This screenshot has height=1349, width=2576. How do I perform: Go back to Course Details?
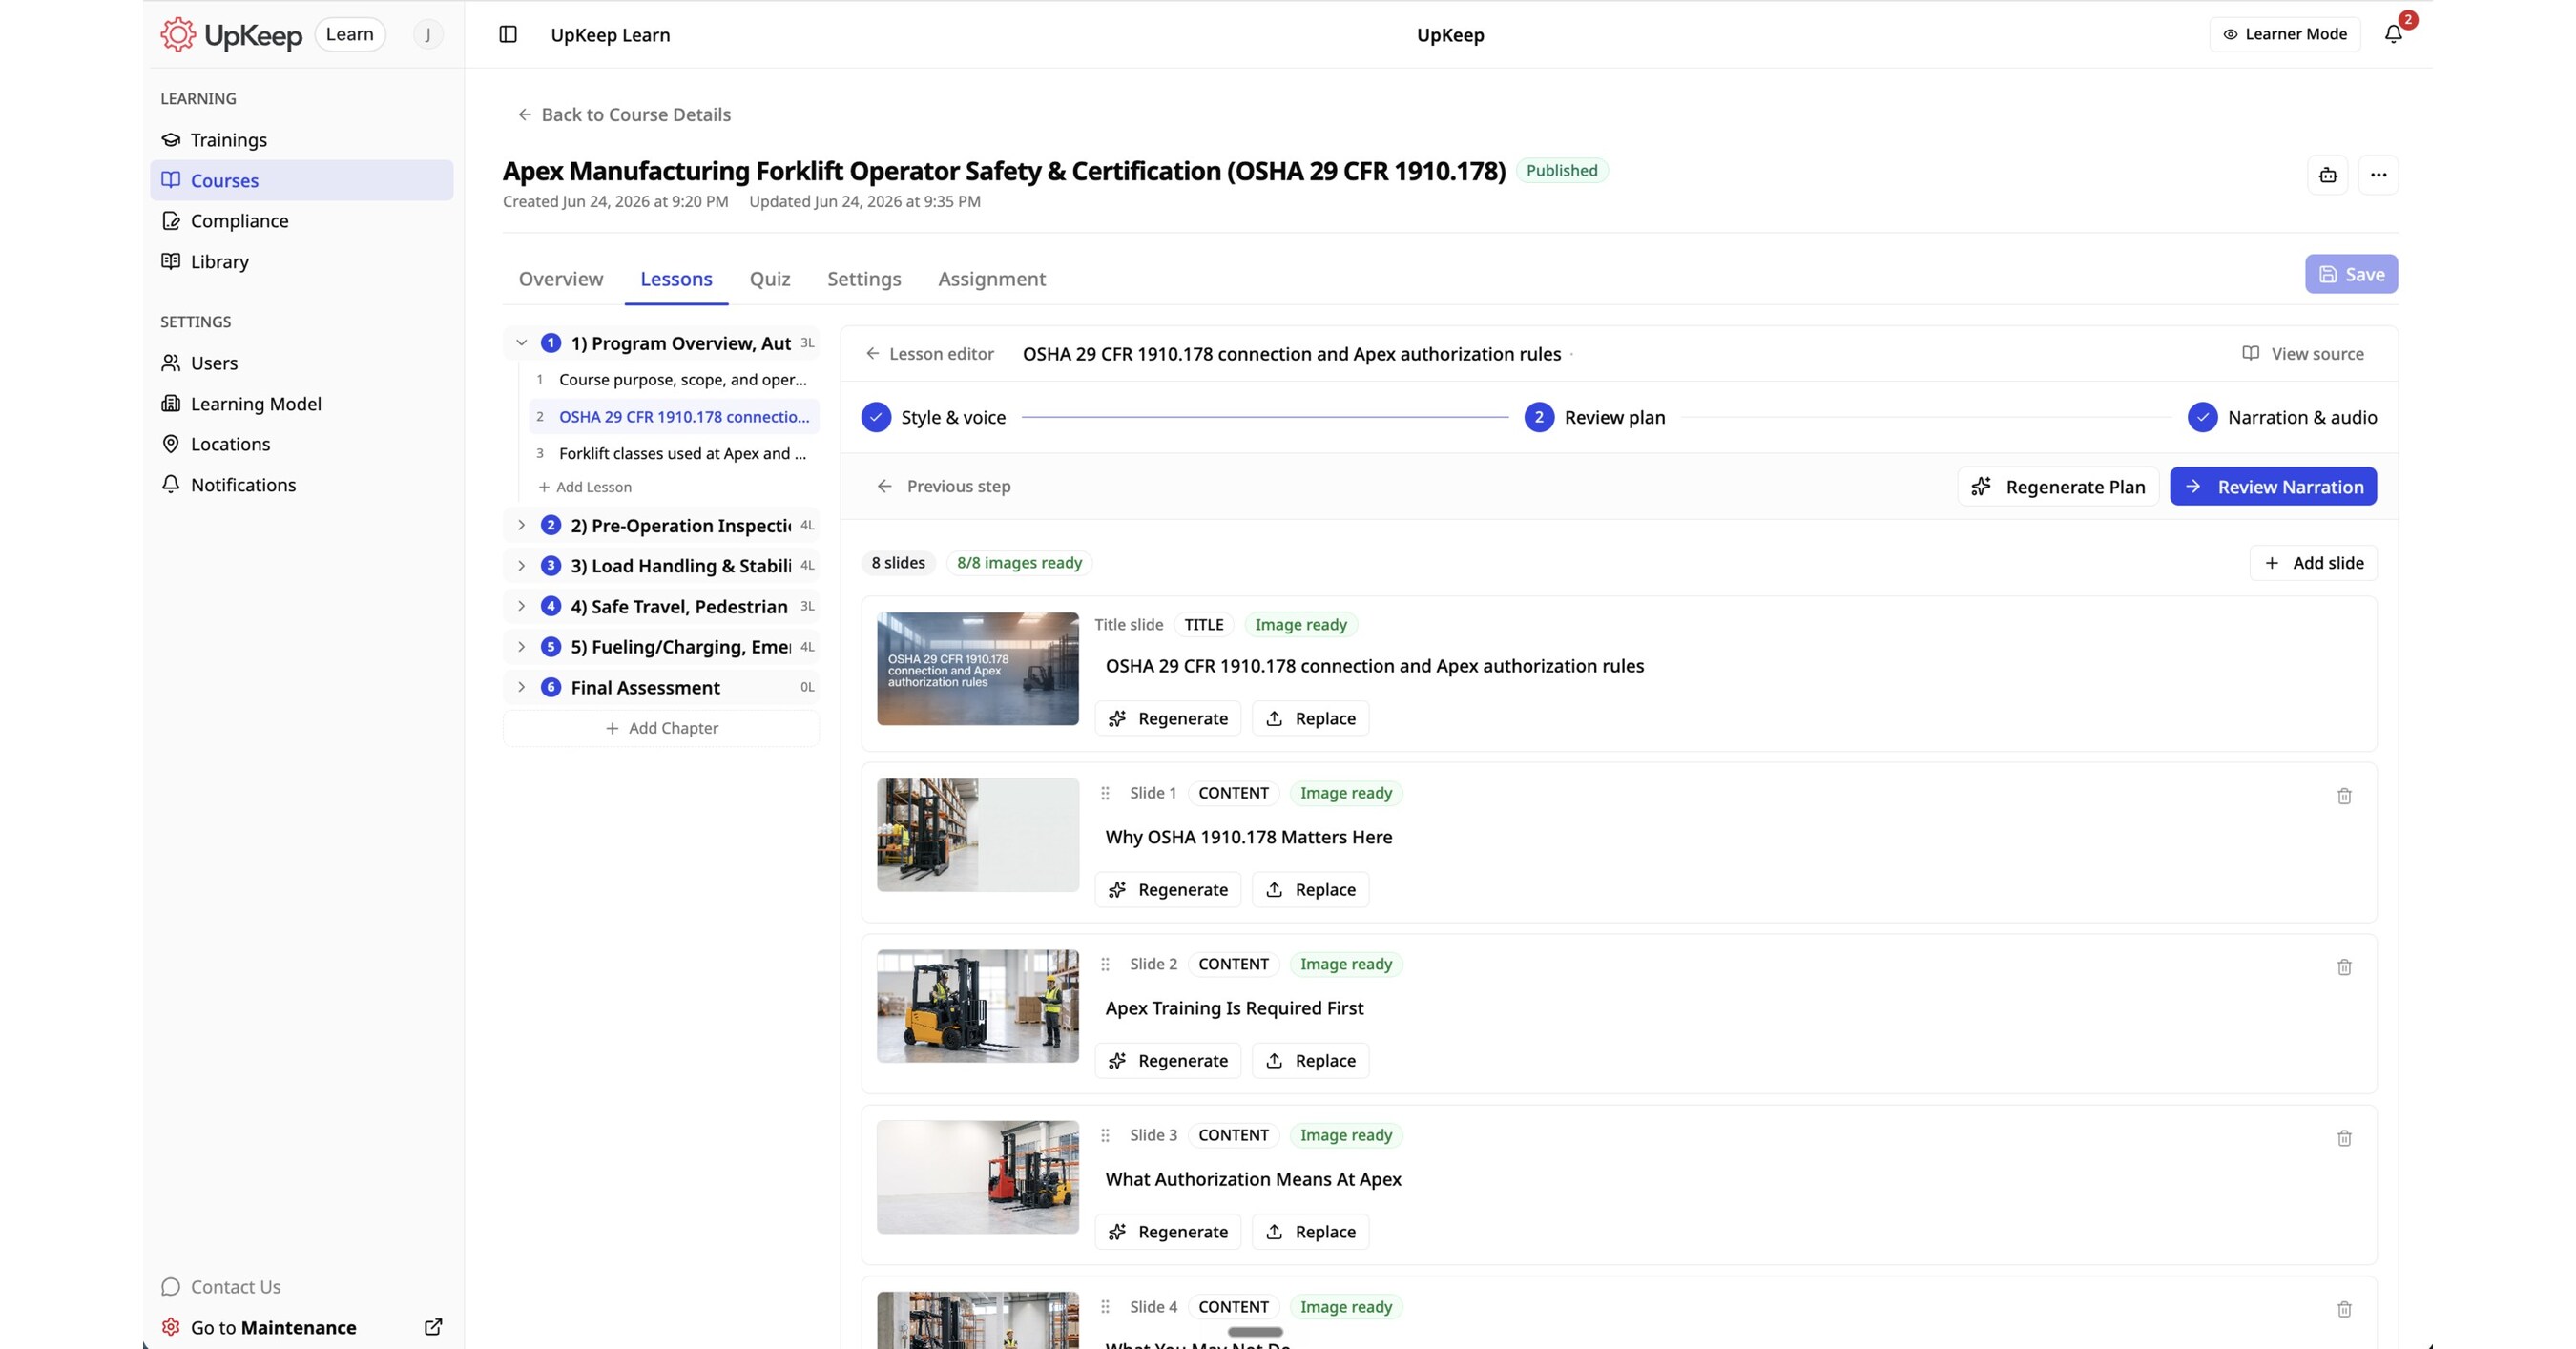(x=624, y=115)
